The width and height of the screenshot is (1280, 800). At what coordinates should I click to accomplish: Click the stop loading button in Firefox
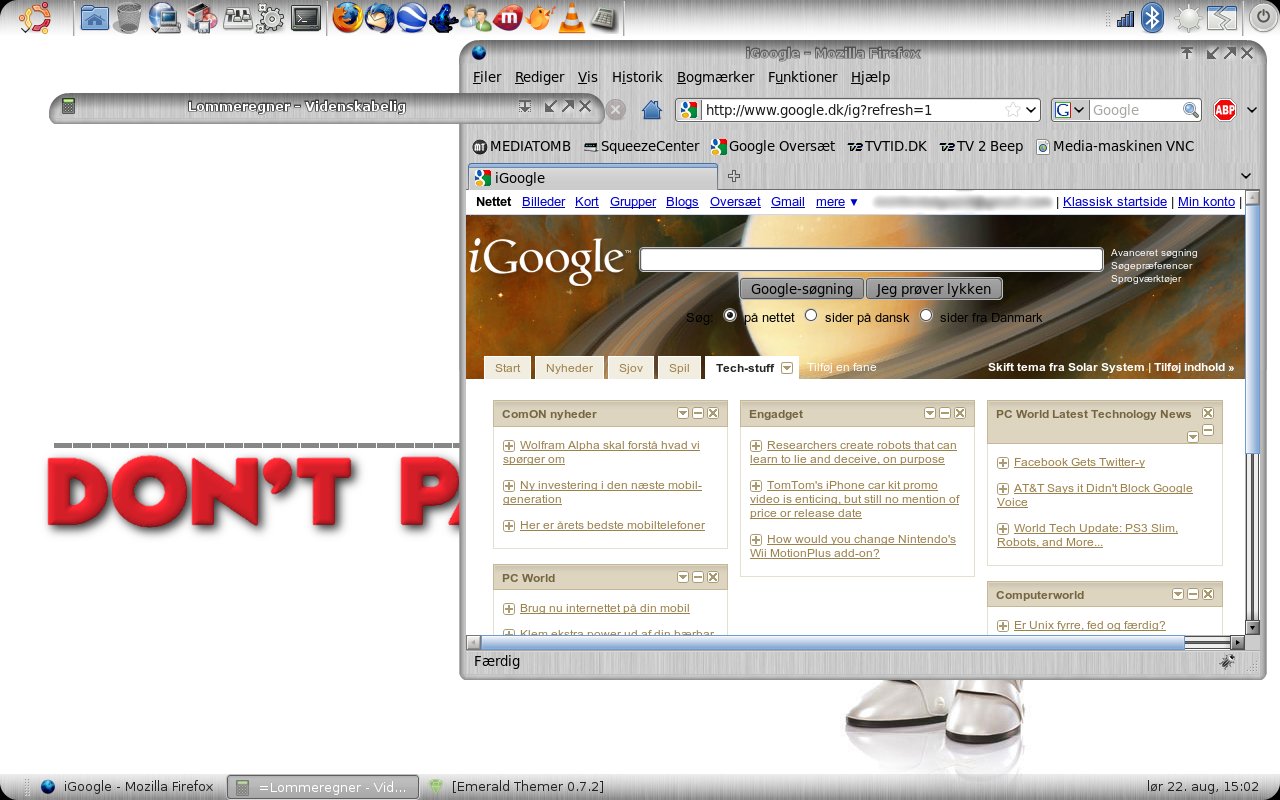pyautogui.click(x=616, y=110)
